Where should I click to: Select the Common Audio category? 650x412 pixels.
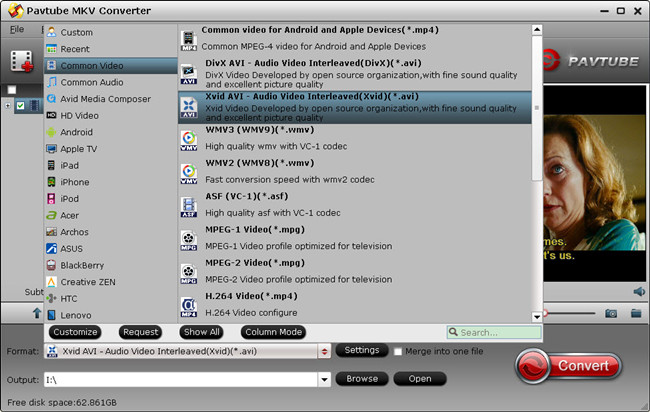click(x=92, y=82)
